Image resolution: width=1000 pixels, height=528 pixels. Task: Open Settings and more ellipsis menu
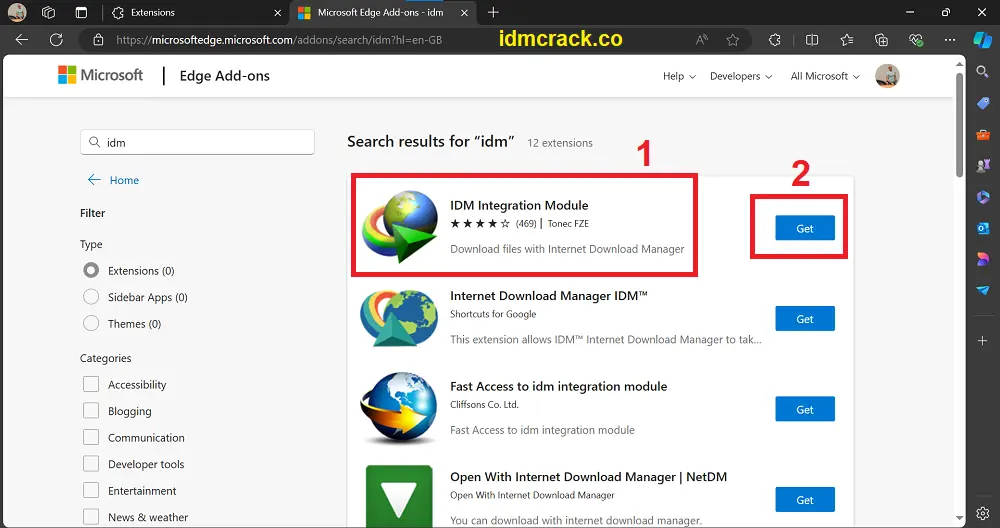coord(950,40)
